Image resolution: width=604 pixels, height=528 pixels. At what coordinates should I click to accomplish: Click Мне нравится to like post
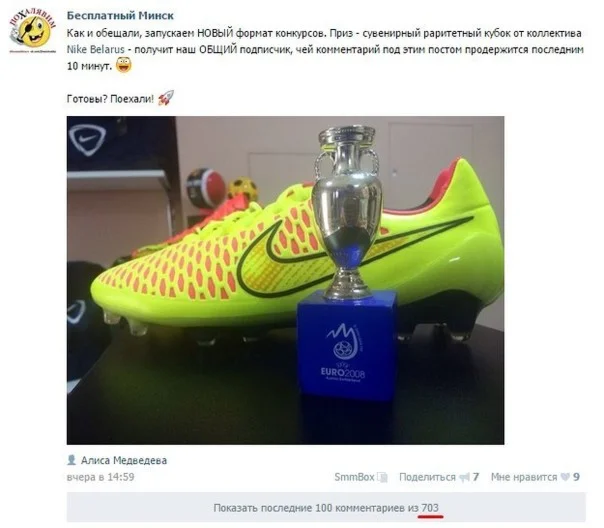coord(524,477)
